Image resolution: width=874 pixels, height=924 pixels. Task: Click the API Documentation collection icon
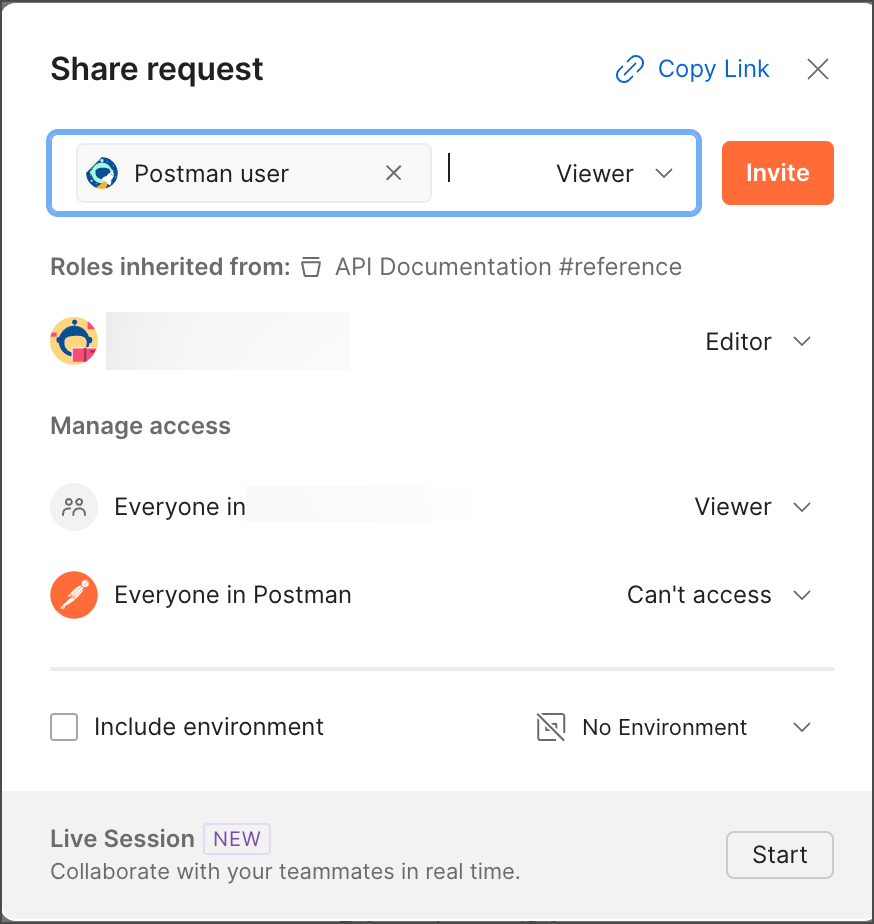pos(312,267)
